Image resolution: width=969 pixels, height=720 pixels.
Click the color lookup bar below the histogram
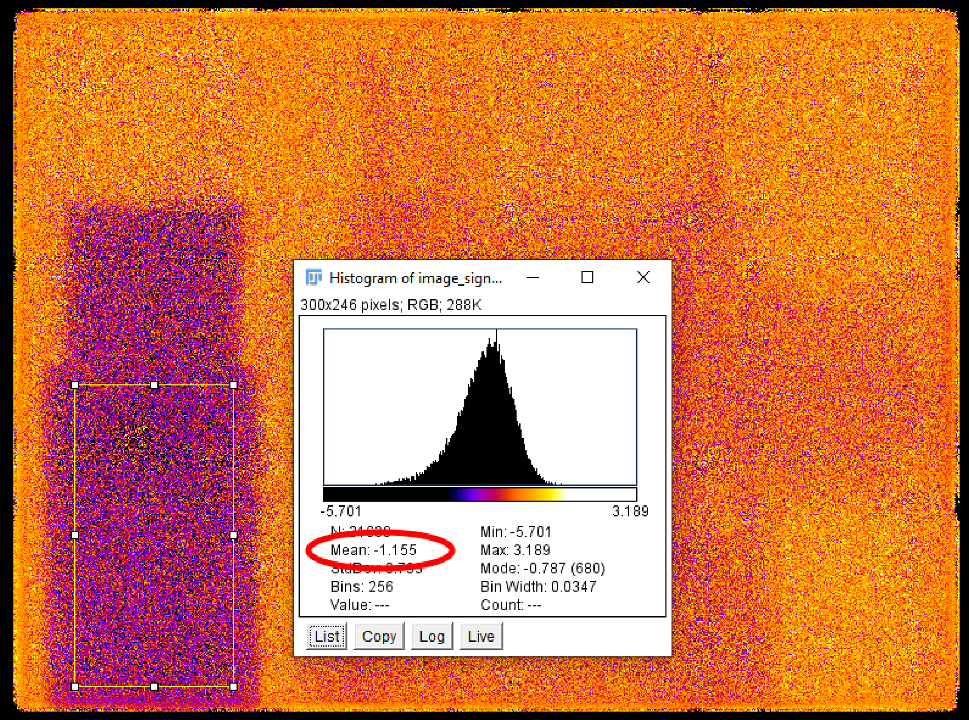(480, 494)
